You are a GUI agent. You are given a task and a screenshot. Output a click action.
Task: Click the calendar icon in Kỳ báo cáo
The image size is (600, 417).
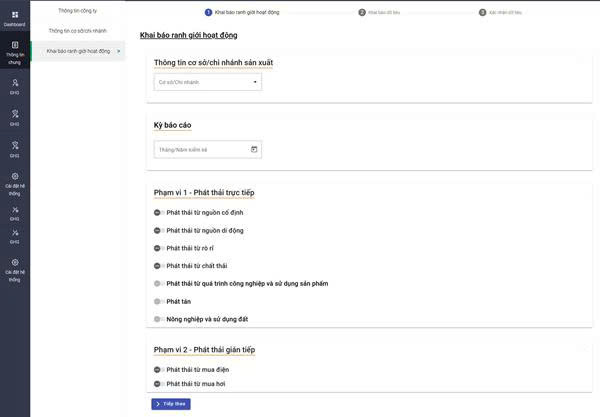254,149
